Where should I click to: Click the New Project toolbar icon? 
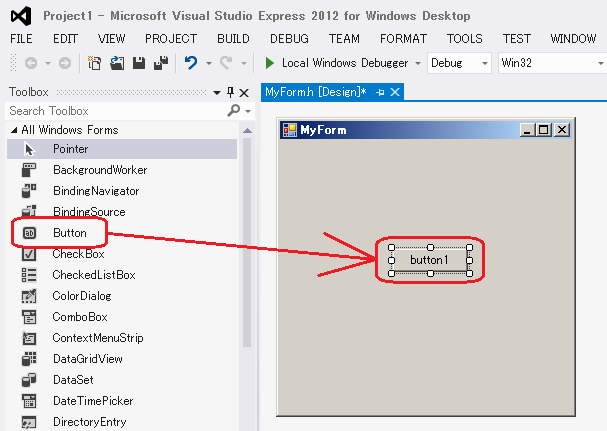(x=95, y=63)
